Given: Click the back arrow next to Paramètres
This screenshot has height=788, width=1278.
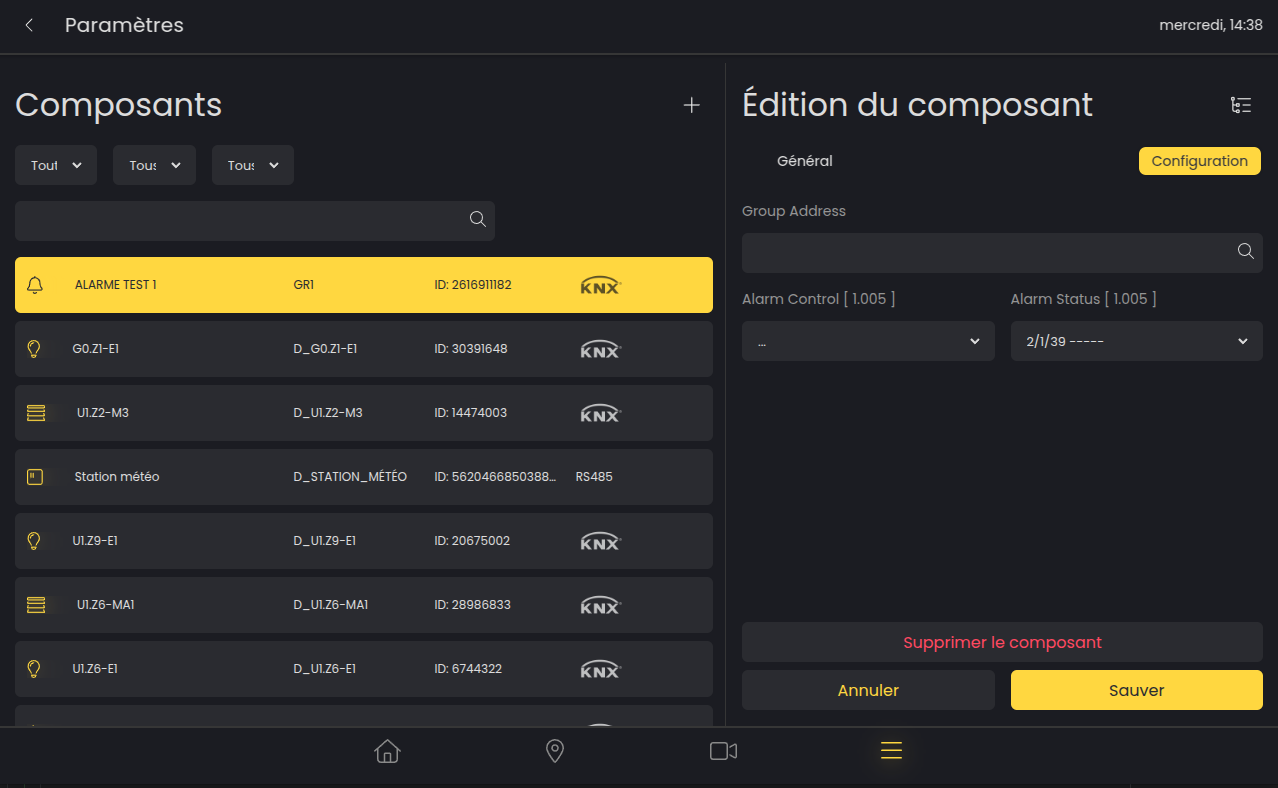Looking at the screenshot, I should tap(30, 26).
